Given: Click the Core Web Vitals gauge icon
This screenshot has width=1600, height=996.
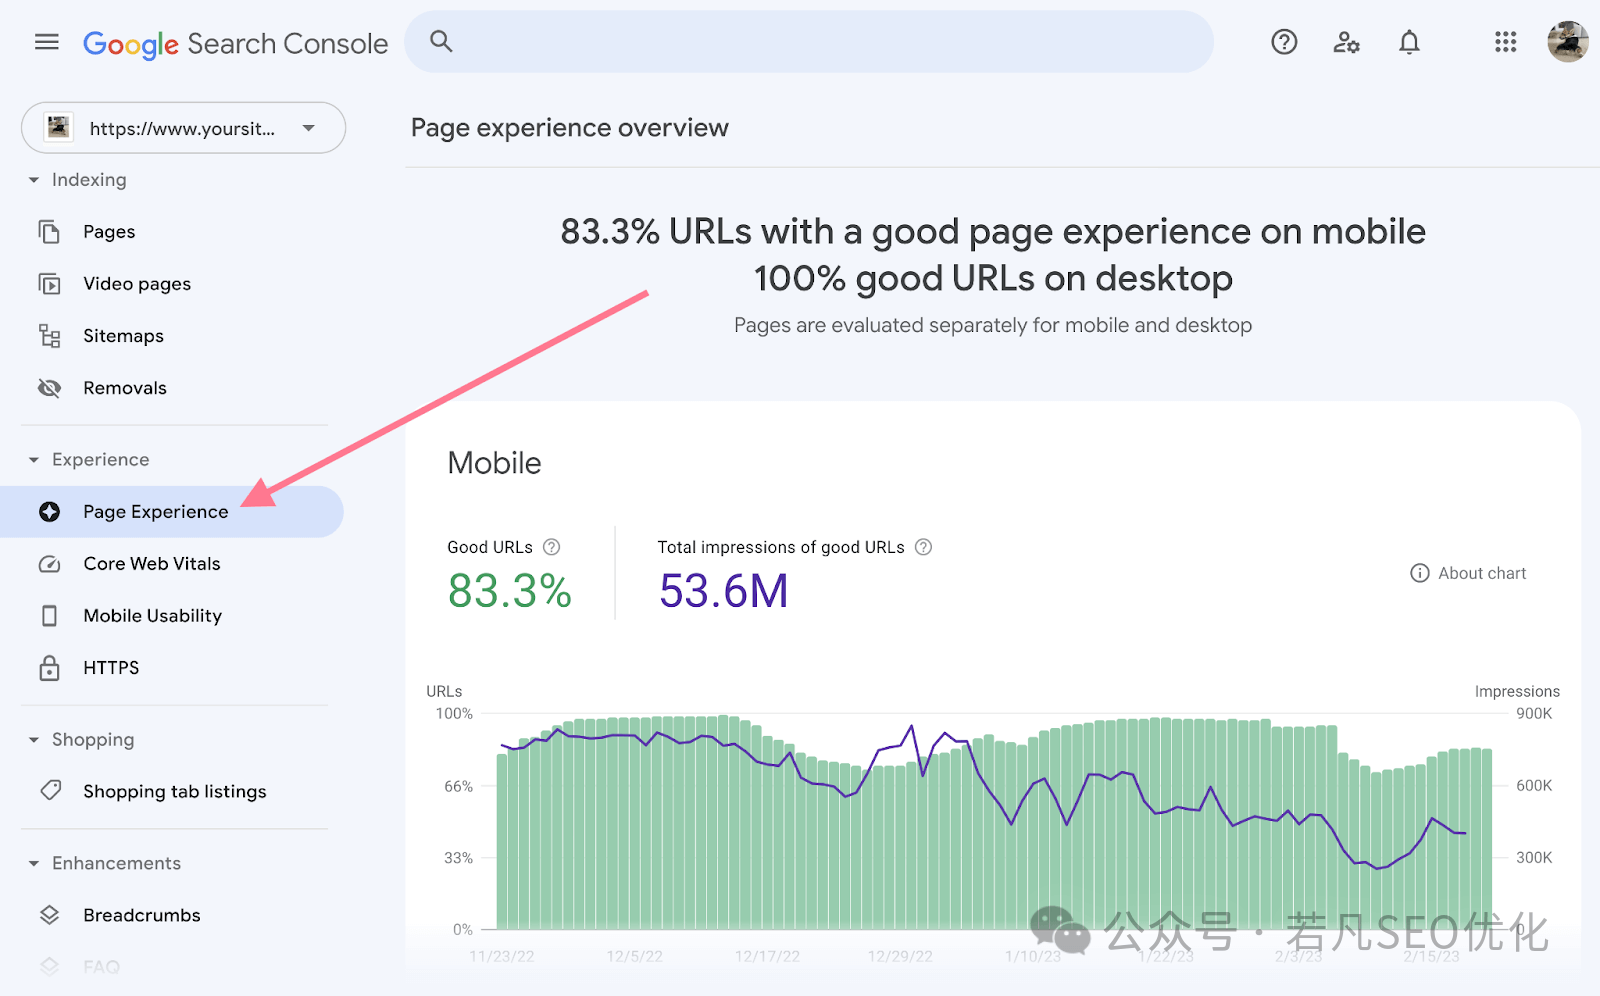Looking at the screenshot, I should [x=49, y=564].
